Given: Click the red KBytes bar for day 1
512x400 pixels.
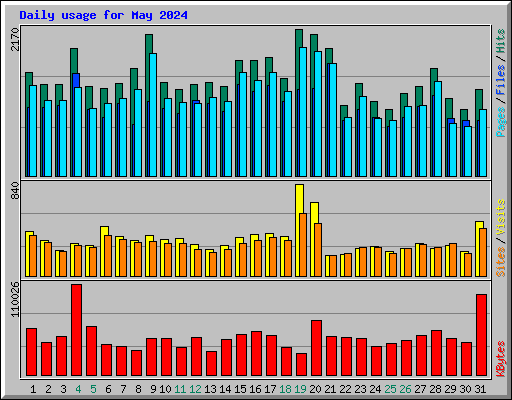Looking at the screenshot, I should point(31,352).
